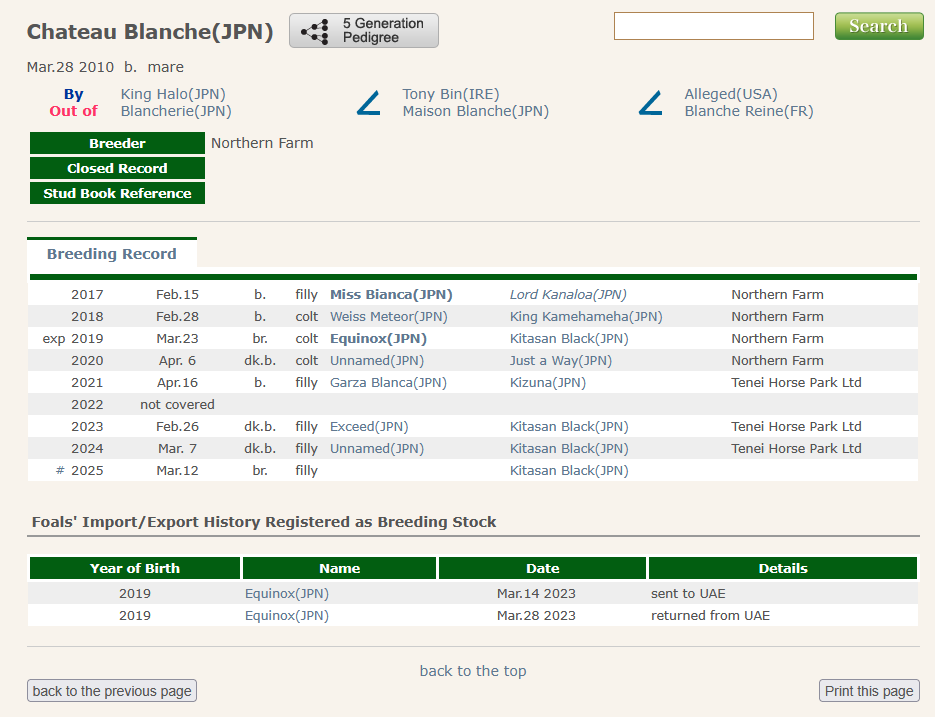Screen dimensions: 935x717
Task: Click 'Mar.14 2023' date cell
Action: click(536, 594)
